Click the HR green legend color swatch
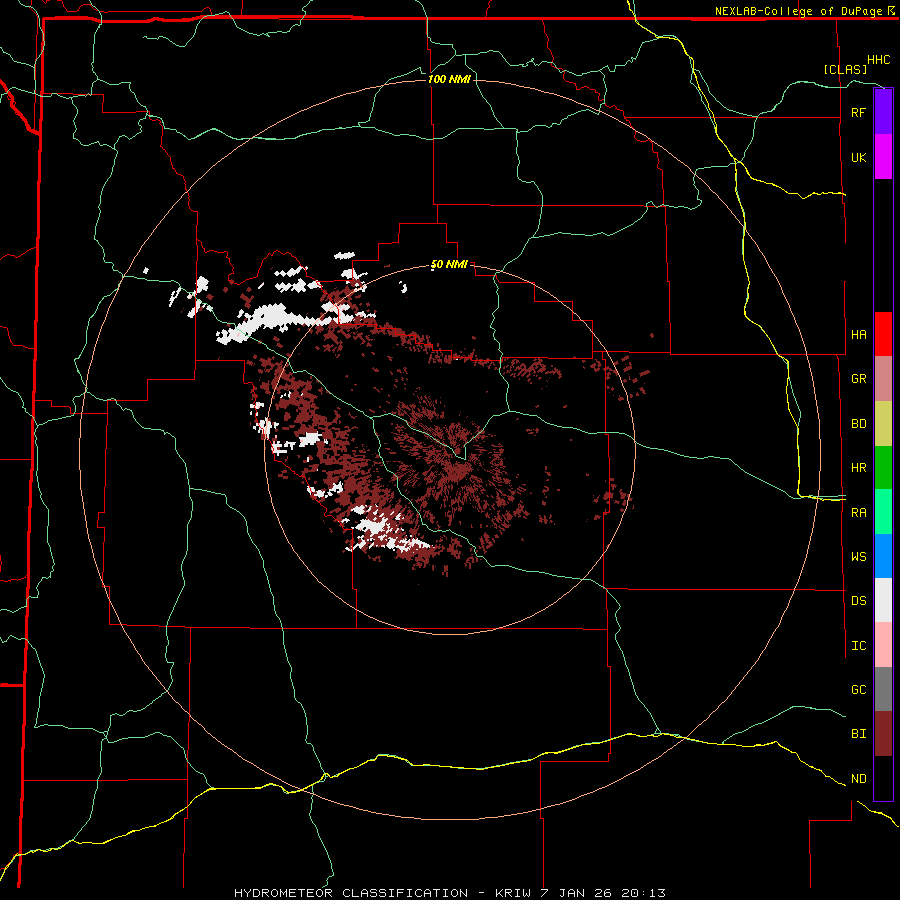Image resolution: width=900 pixels, height=900 pixels. point(883,468)
